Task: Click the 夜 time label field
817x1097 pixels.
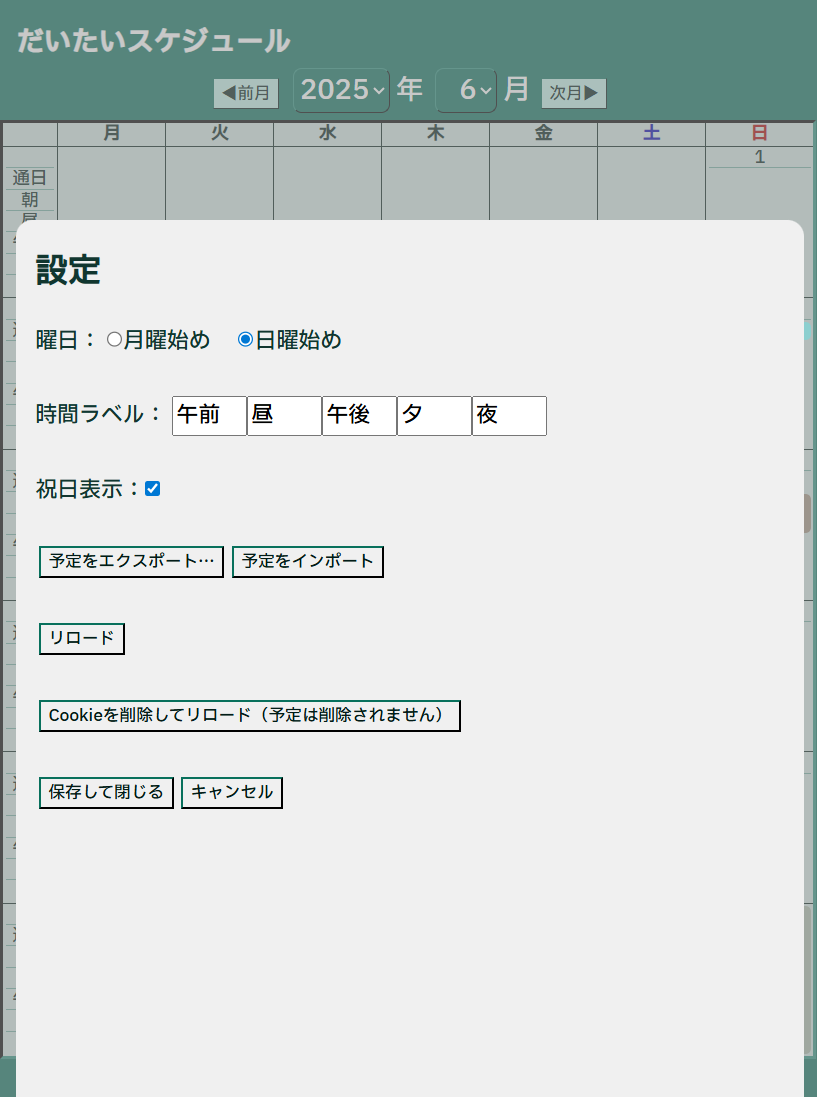Action: click(x=509, y=416)
